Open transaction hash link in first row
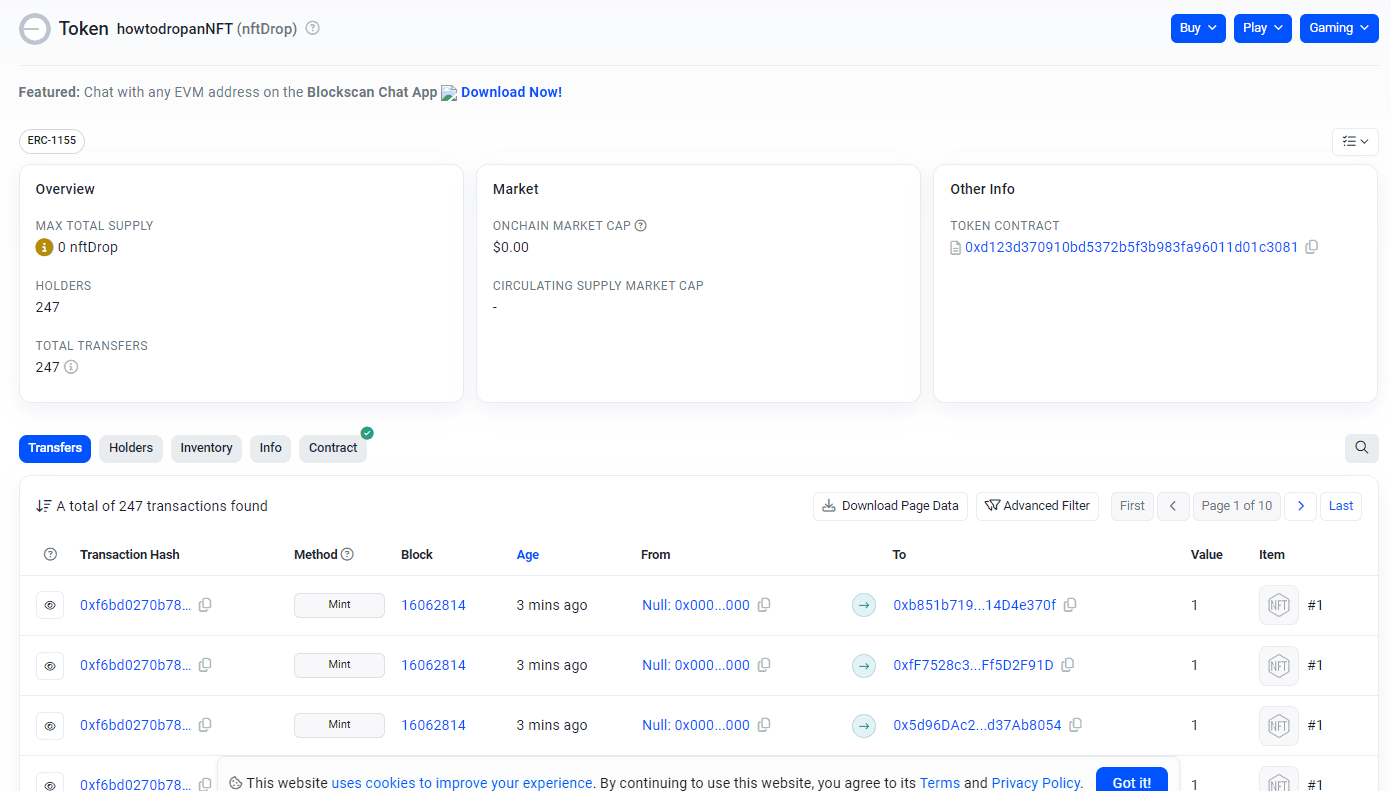The image size is (1391, 791). pyautogui.click(x=135, y=605)
